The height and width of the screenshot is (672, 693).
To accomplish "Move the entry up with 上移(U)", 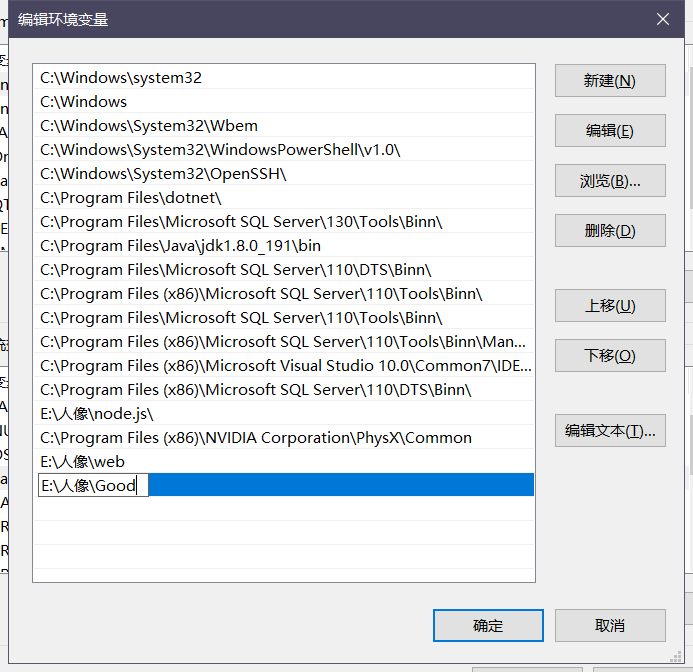I will click(610, 305).
